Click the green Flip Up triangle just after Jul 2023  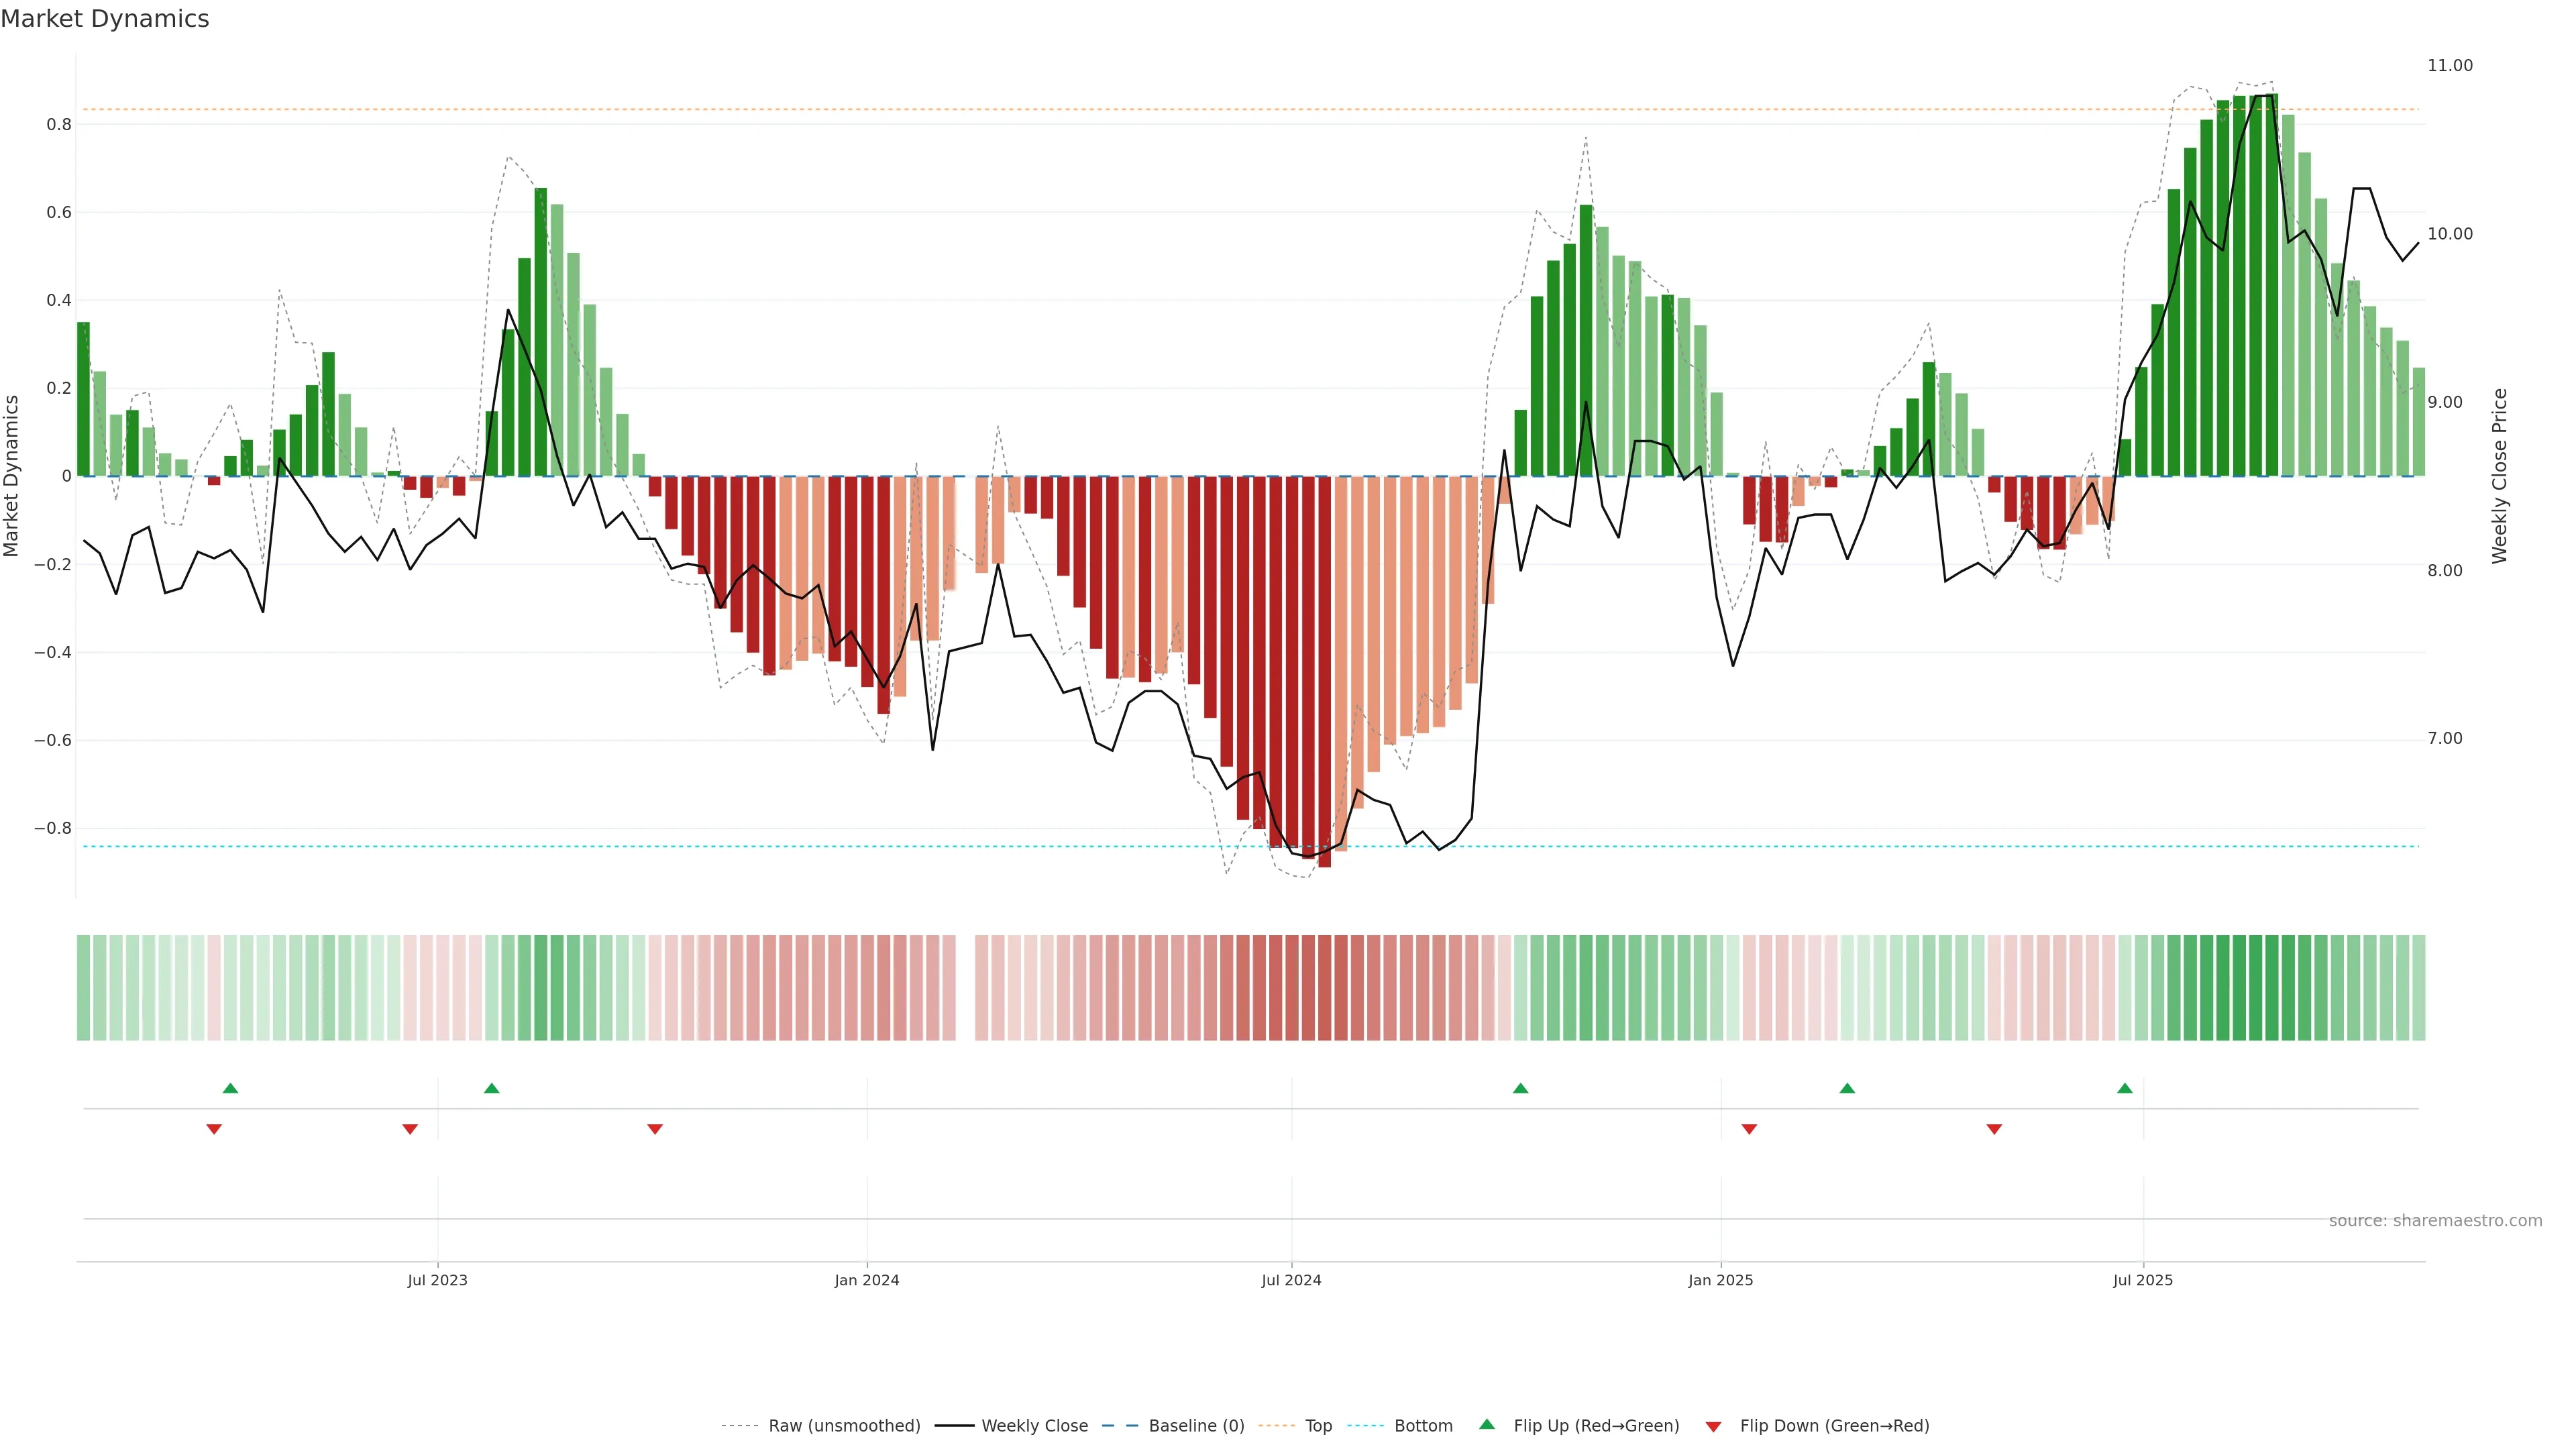pos(491,1088)
